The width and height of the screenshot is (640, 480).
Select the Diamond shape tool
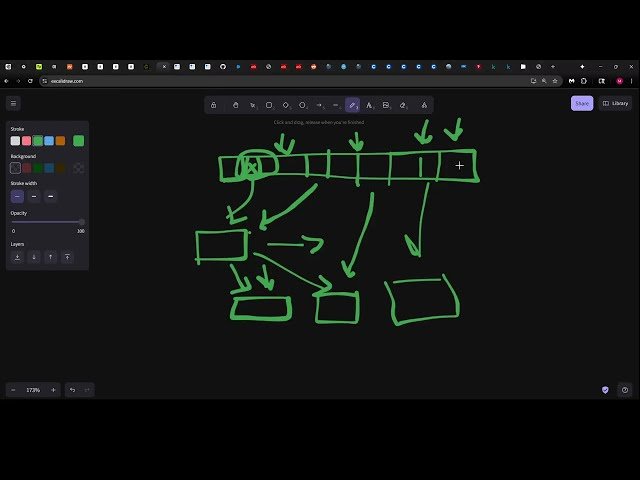coord(286,104)
